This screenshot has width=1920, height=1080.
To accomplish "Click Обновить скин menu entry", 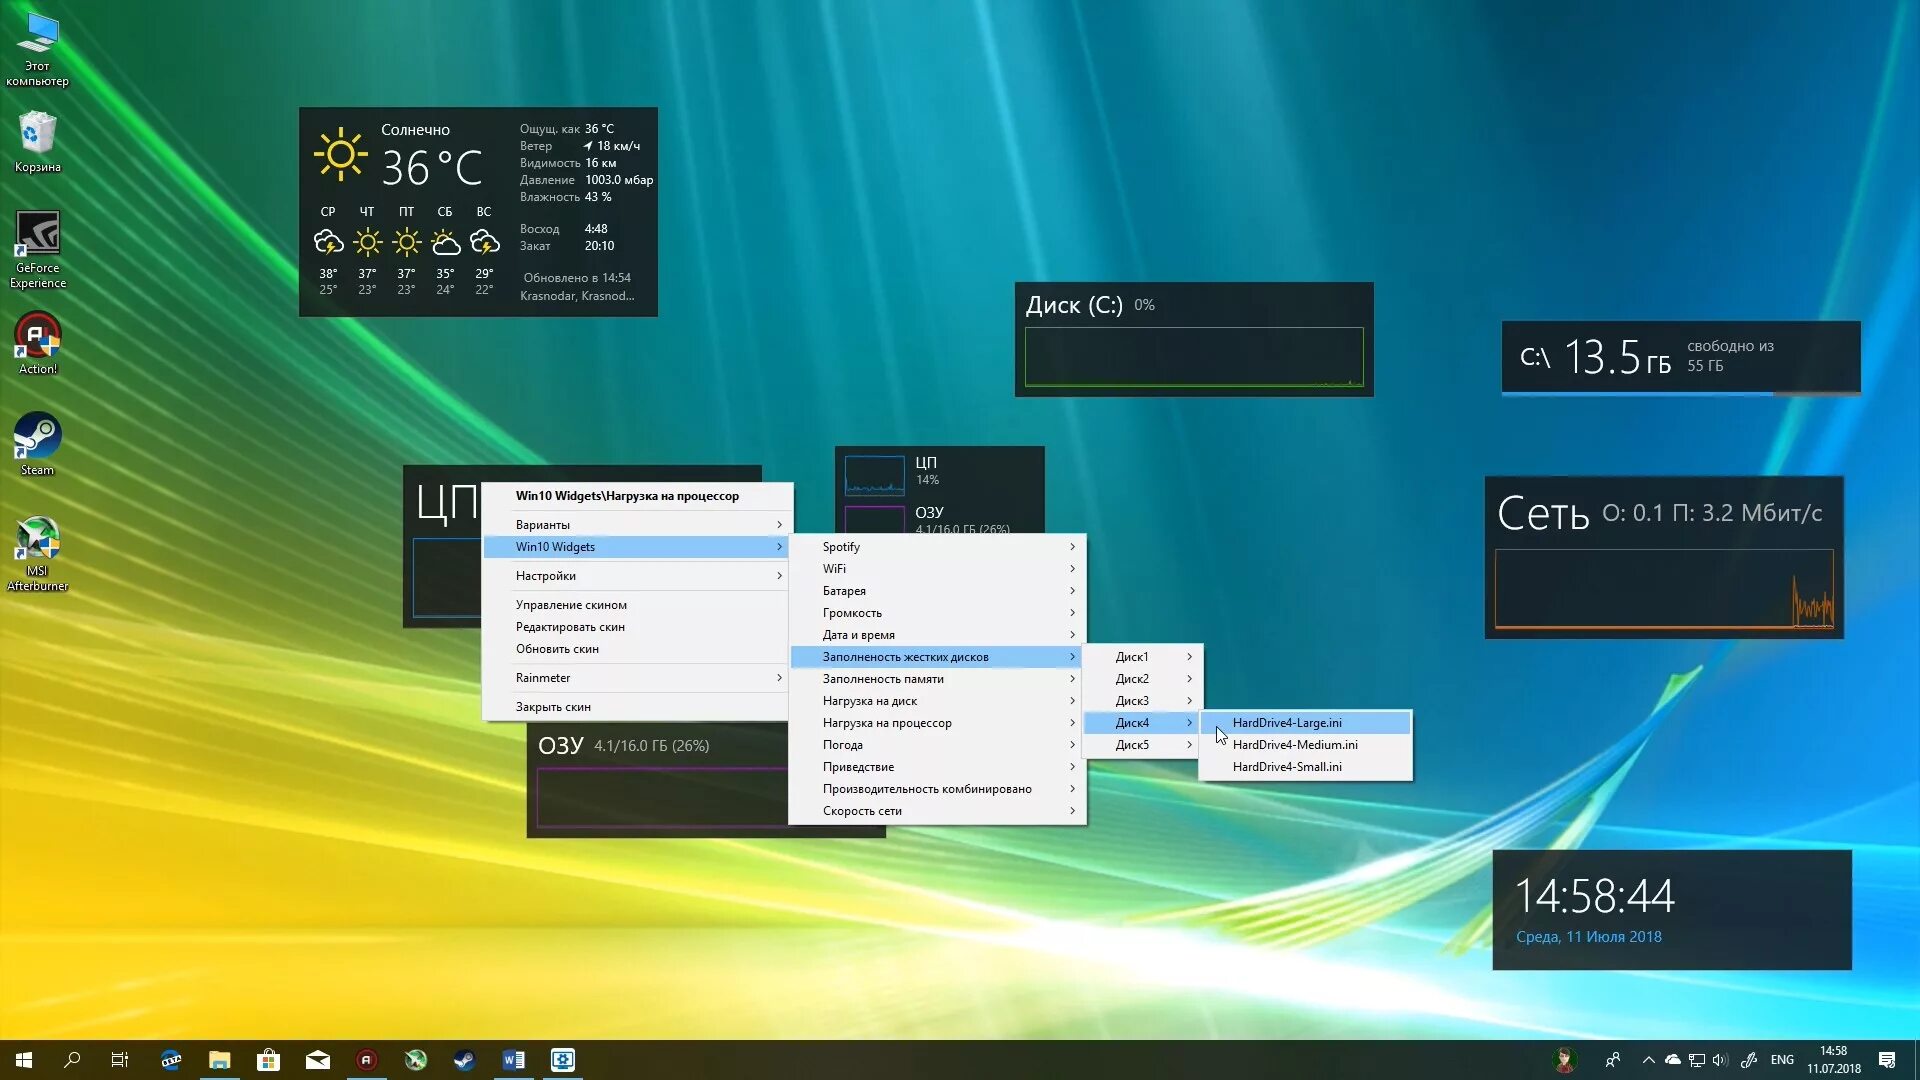I will point(557,648).
